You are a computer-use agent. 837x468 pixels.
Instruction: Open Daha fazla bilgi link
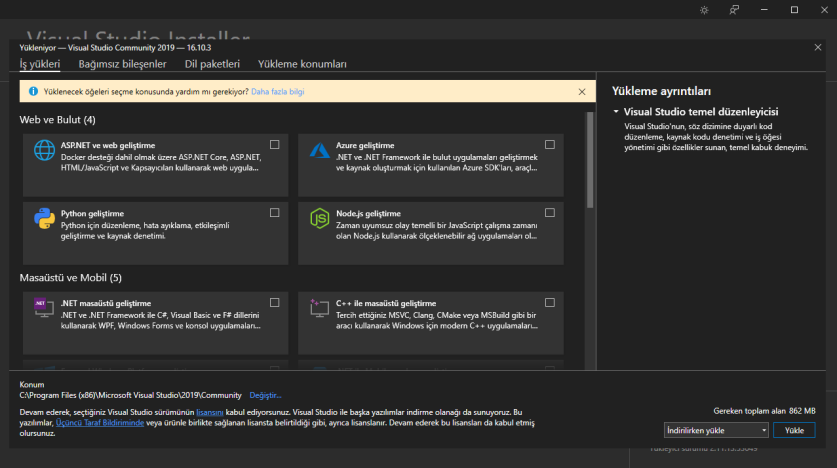click(278, 92)
